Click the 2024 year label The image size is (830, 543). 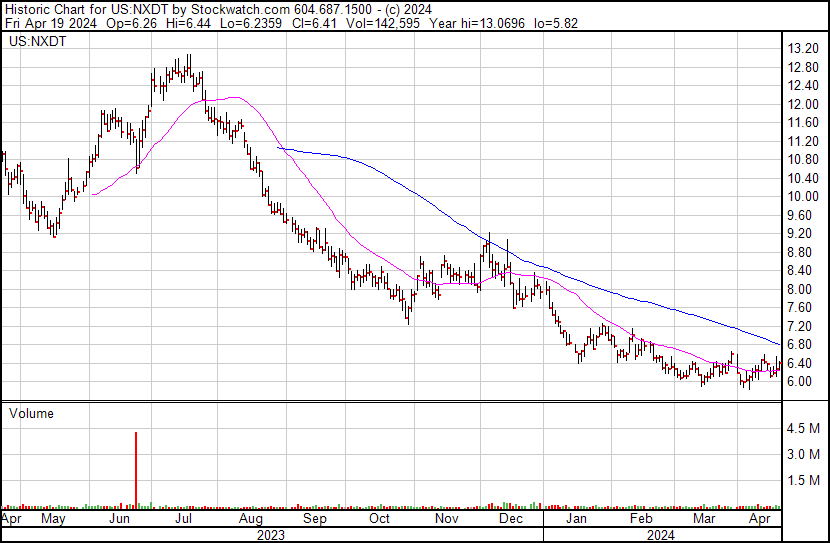click(x=661, y=534)
